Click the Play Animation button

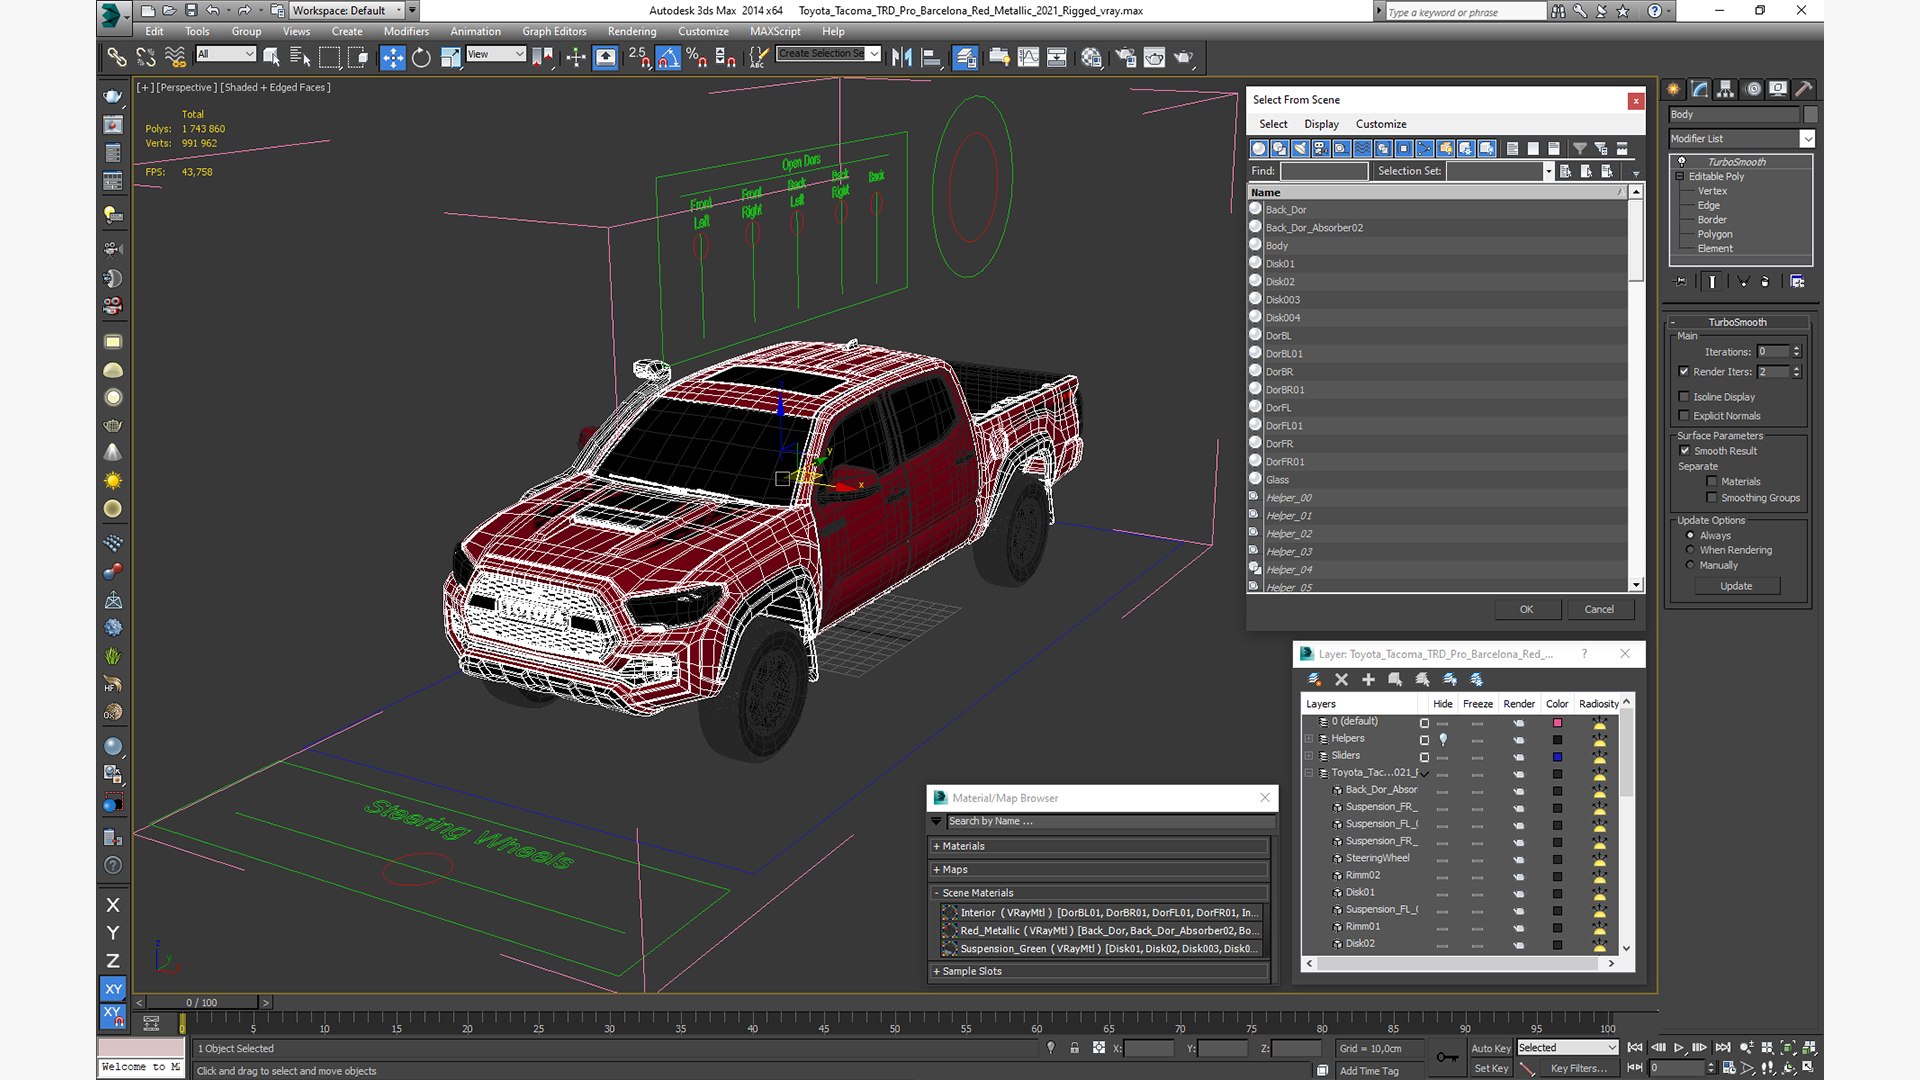tap(1679, 1047)
